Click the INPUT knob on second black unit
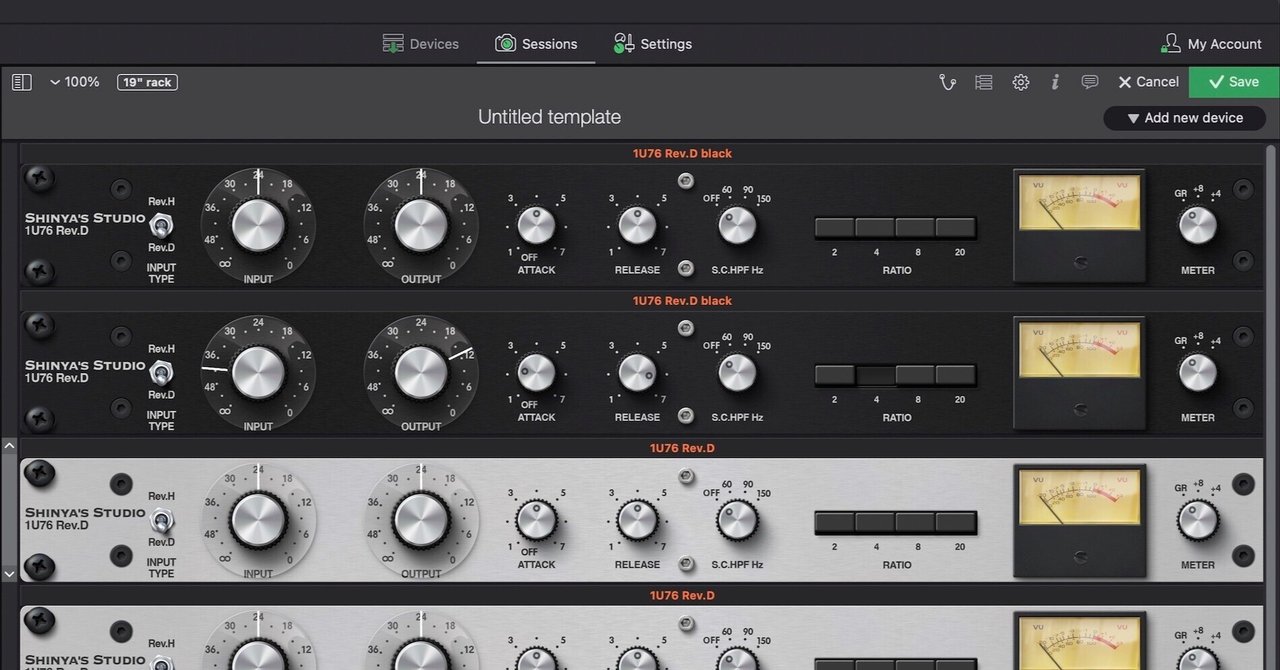The width and height of the screenshot is (1280, 670). tap(258, 372)
